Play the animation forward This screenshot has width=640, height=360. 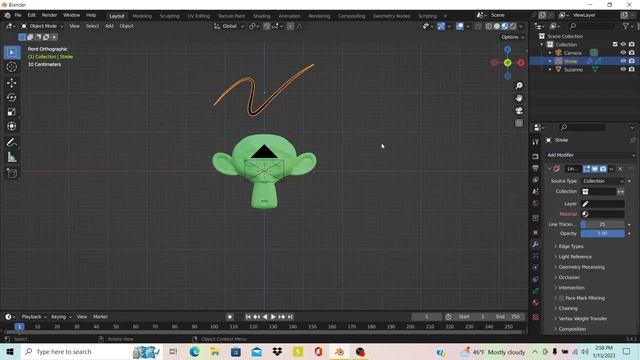tap(273, 317)
